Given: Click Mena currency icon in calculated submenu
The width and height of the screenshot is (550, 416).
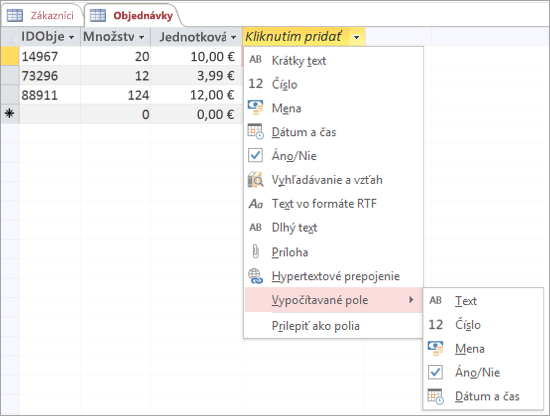Looking at the screenshot, I should click(436, 348).
